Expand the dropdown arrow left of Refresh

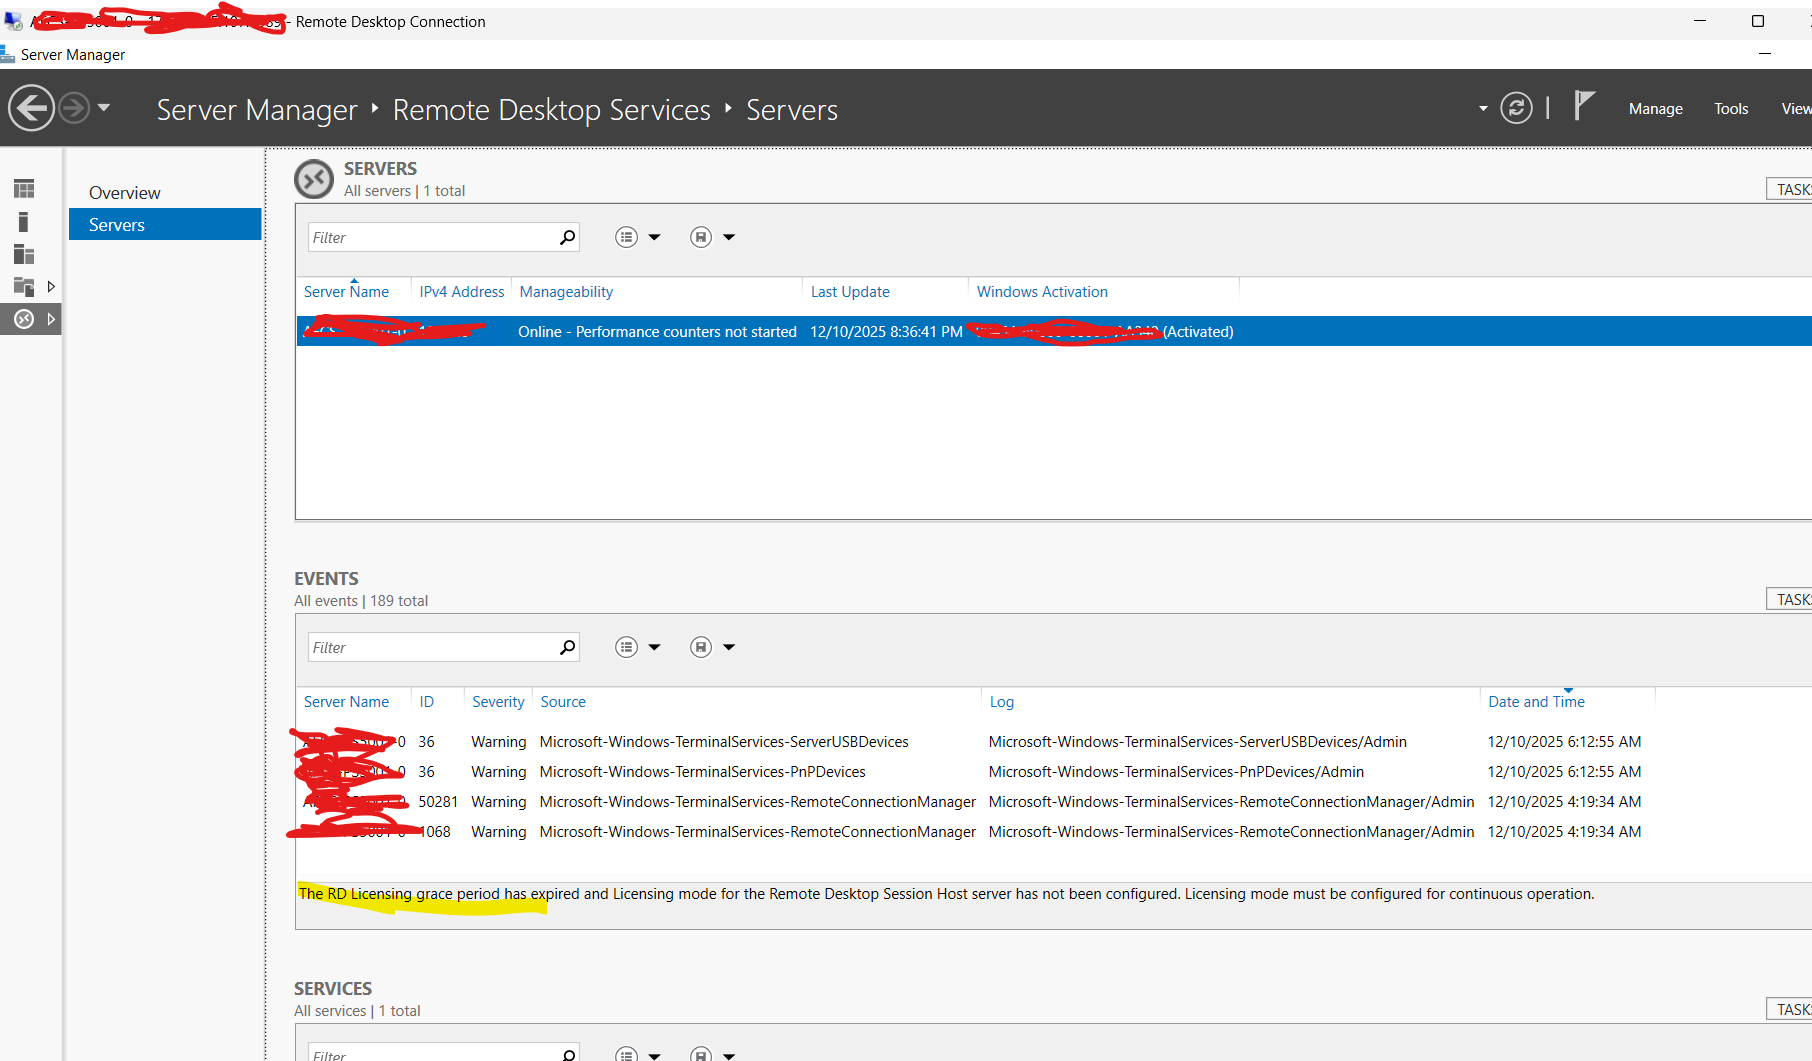point(1483,108)
